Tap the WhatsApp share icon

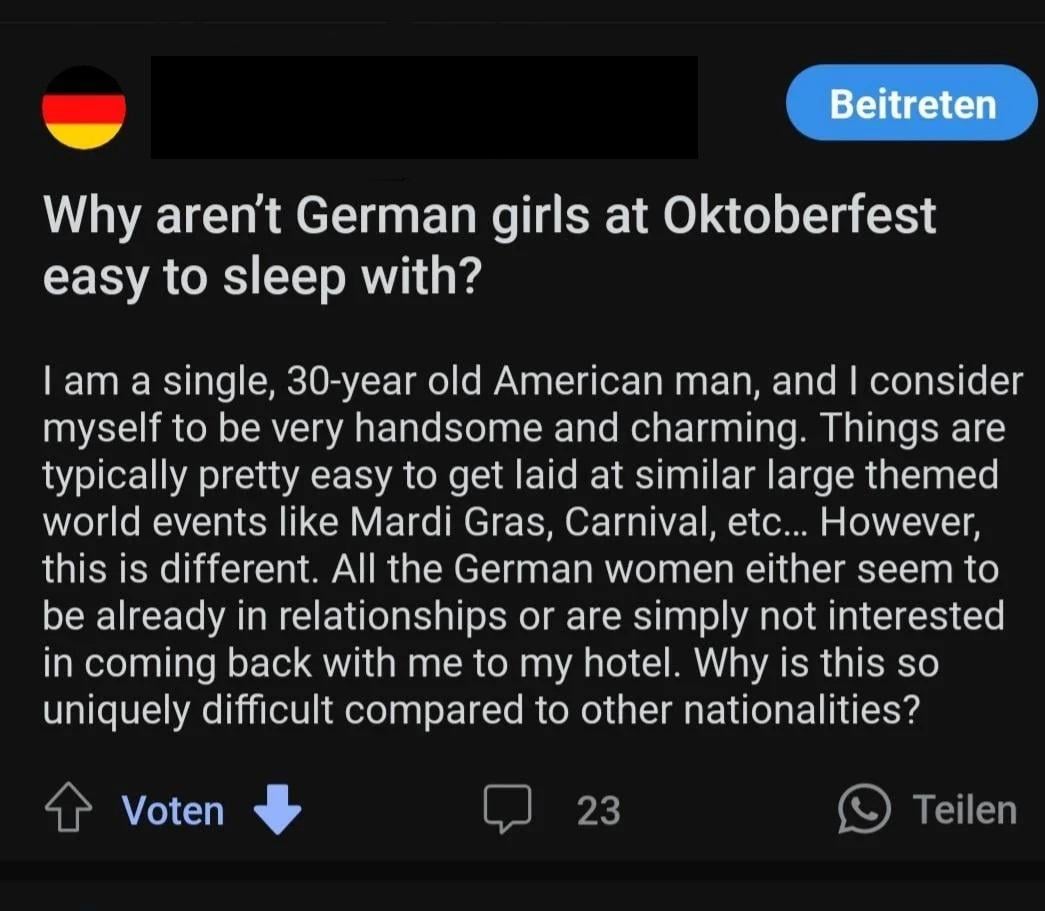(x=863, y=810)
